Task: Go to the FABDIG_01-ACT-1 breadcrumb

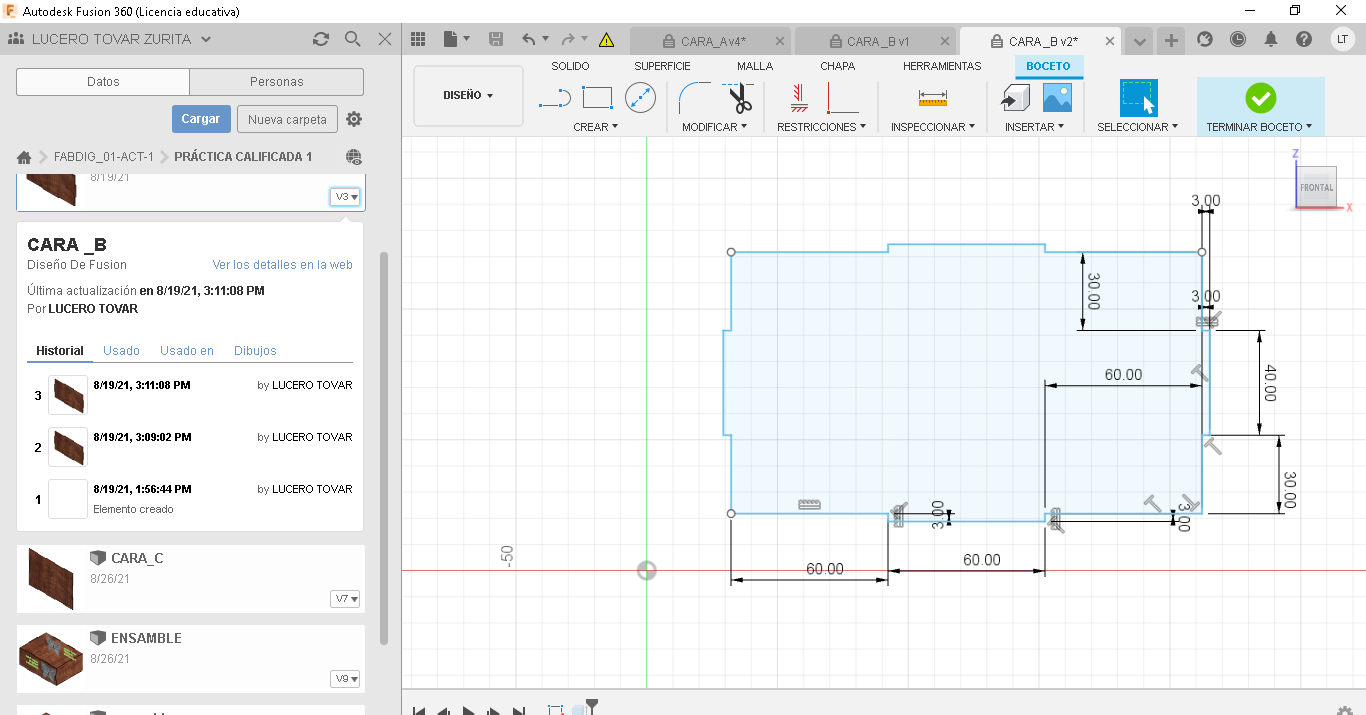Action: point(104,157)
